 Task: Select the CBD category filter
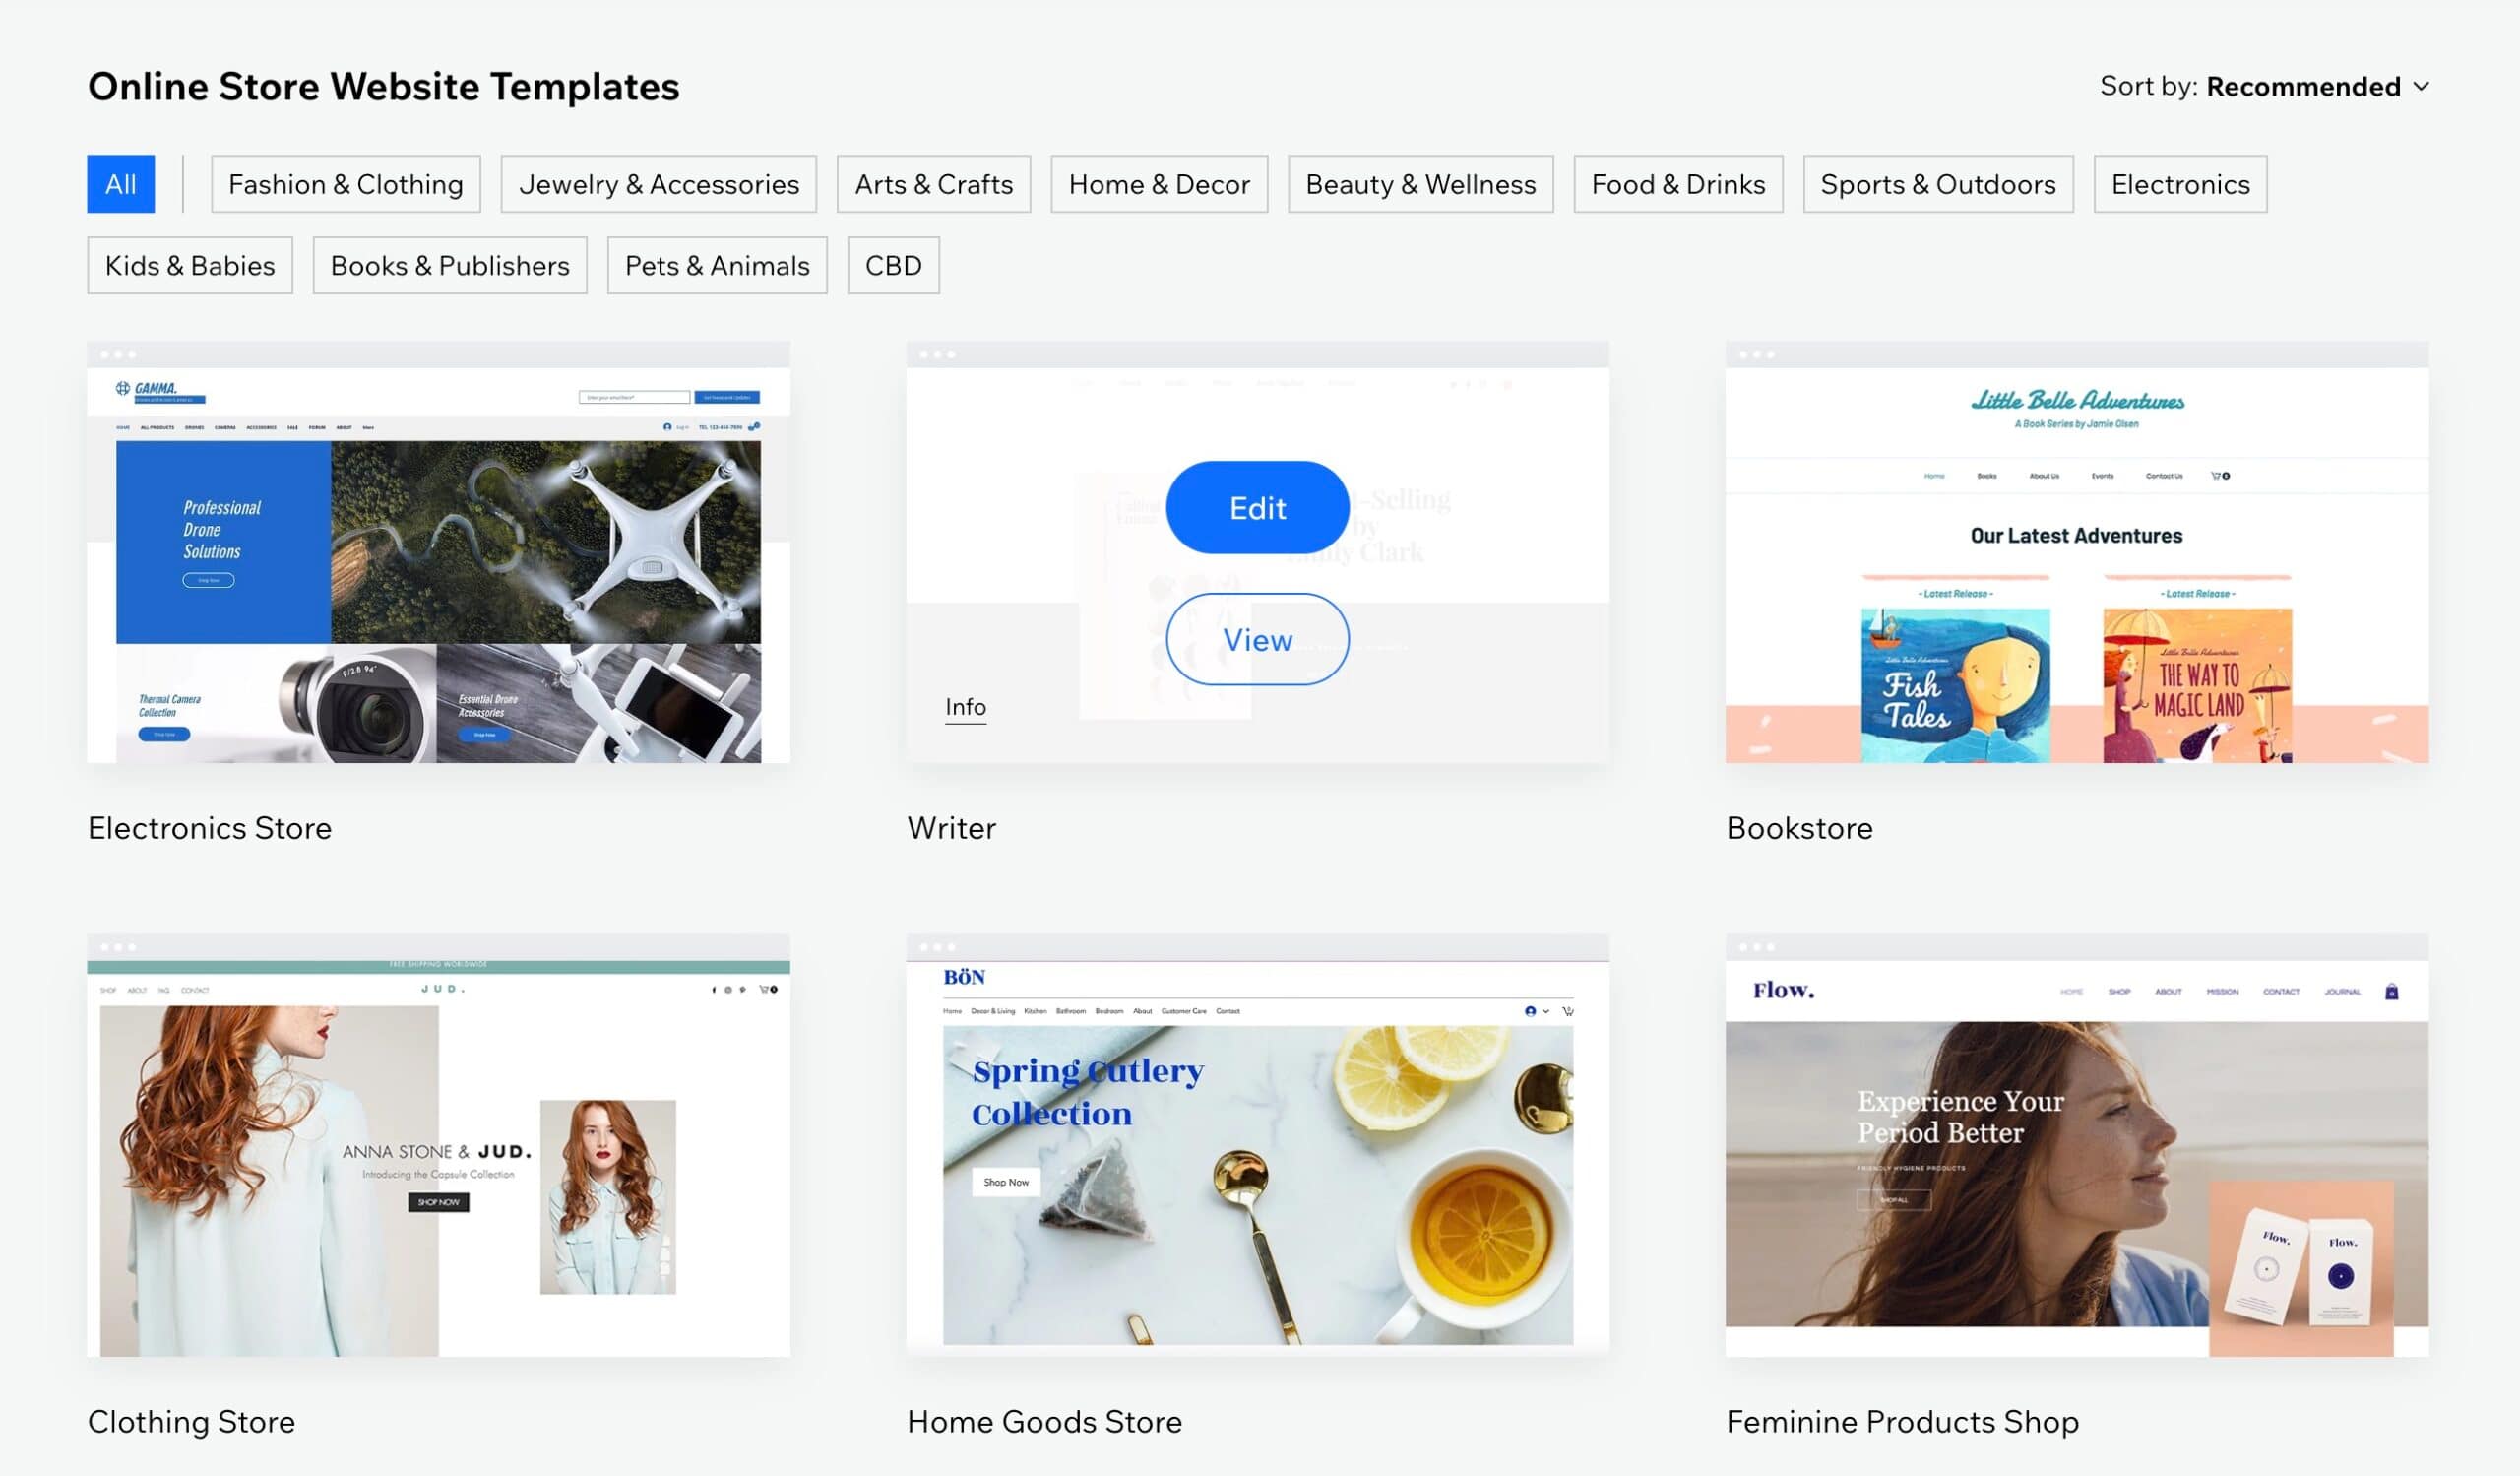(893, 265)
